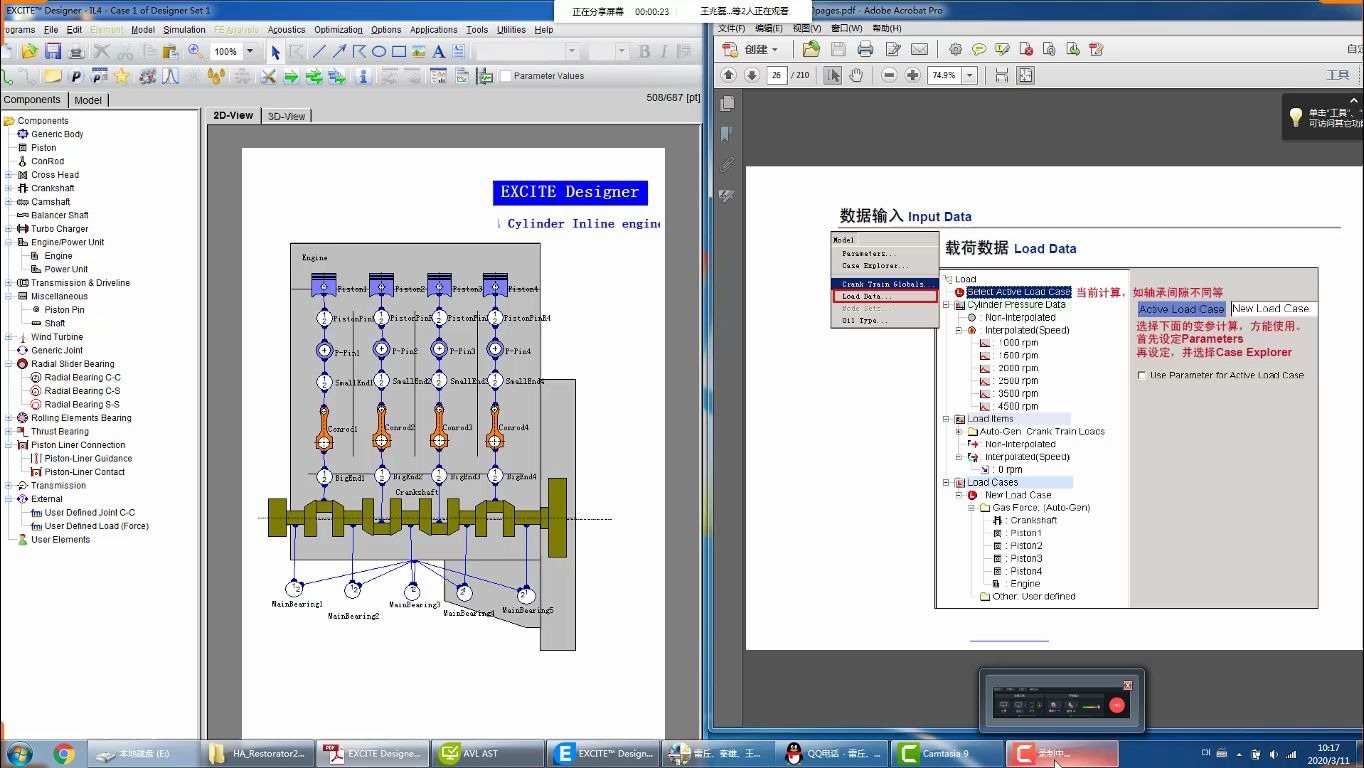
Task: Click the Print icon in Acrobat toolbar
Action: (865, 49)
